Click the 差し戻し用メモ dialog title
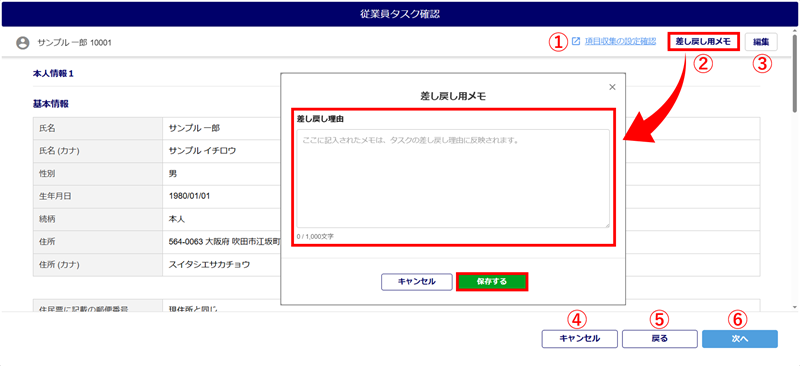This screenshot has height=366, width=800. pyautogui.click(x=453, y=96)
